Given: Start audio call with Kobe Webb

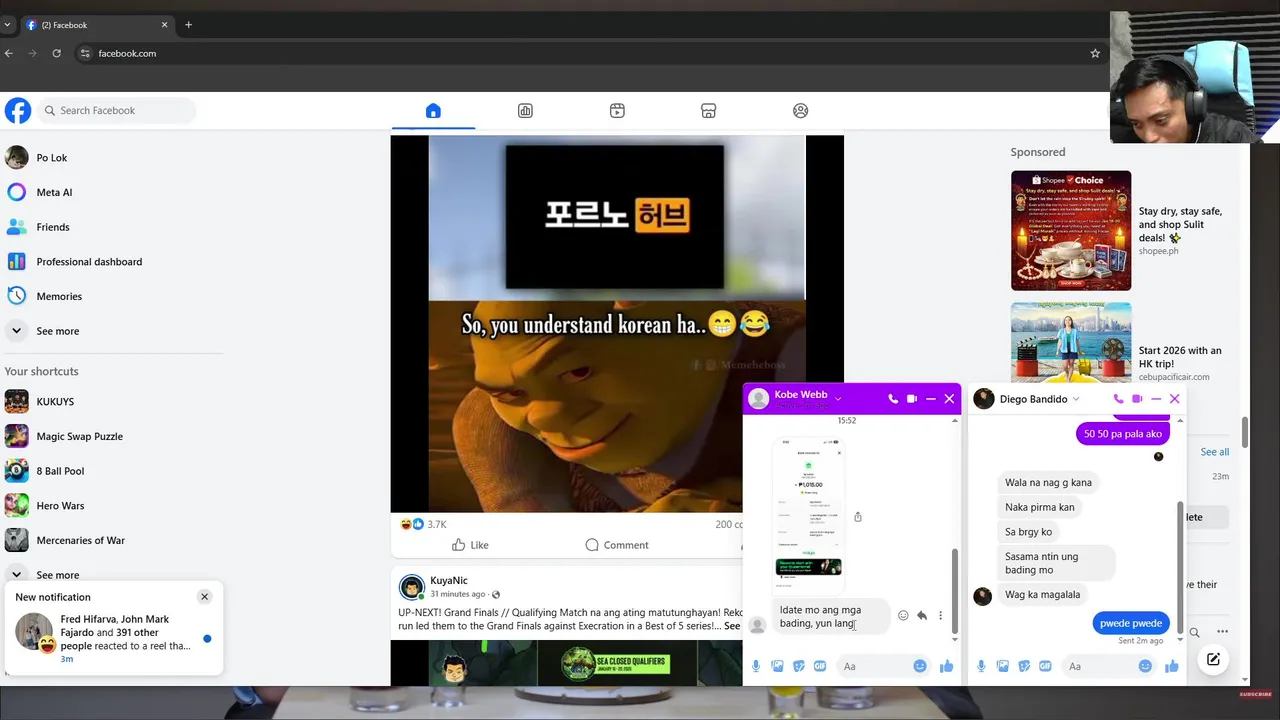Looking at the screenshot, I should 893,399.
